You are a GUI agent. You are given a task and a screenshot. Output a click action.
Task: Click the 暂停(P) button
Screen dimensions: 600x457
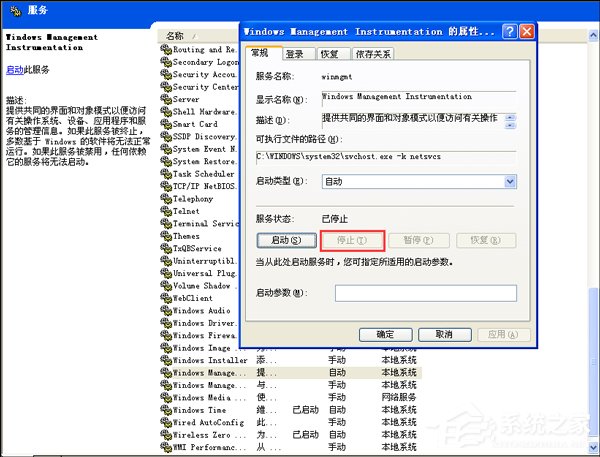419,240
